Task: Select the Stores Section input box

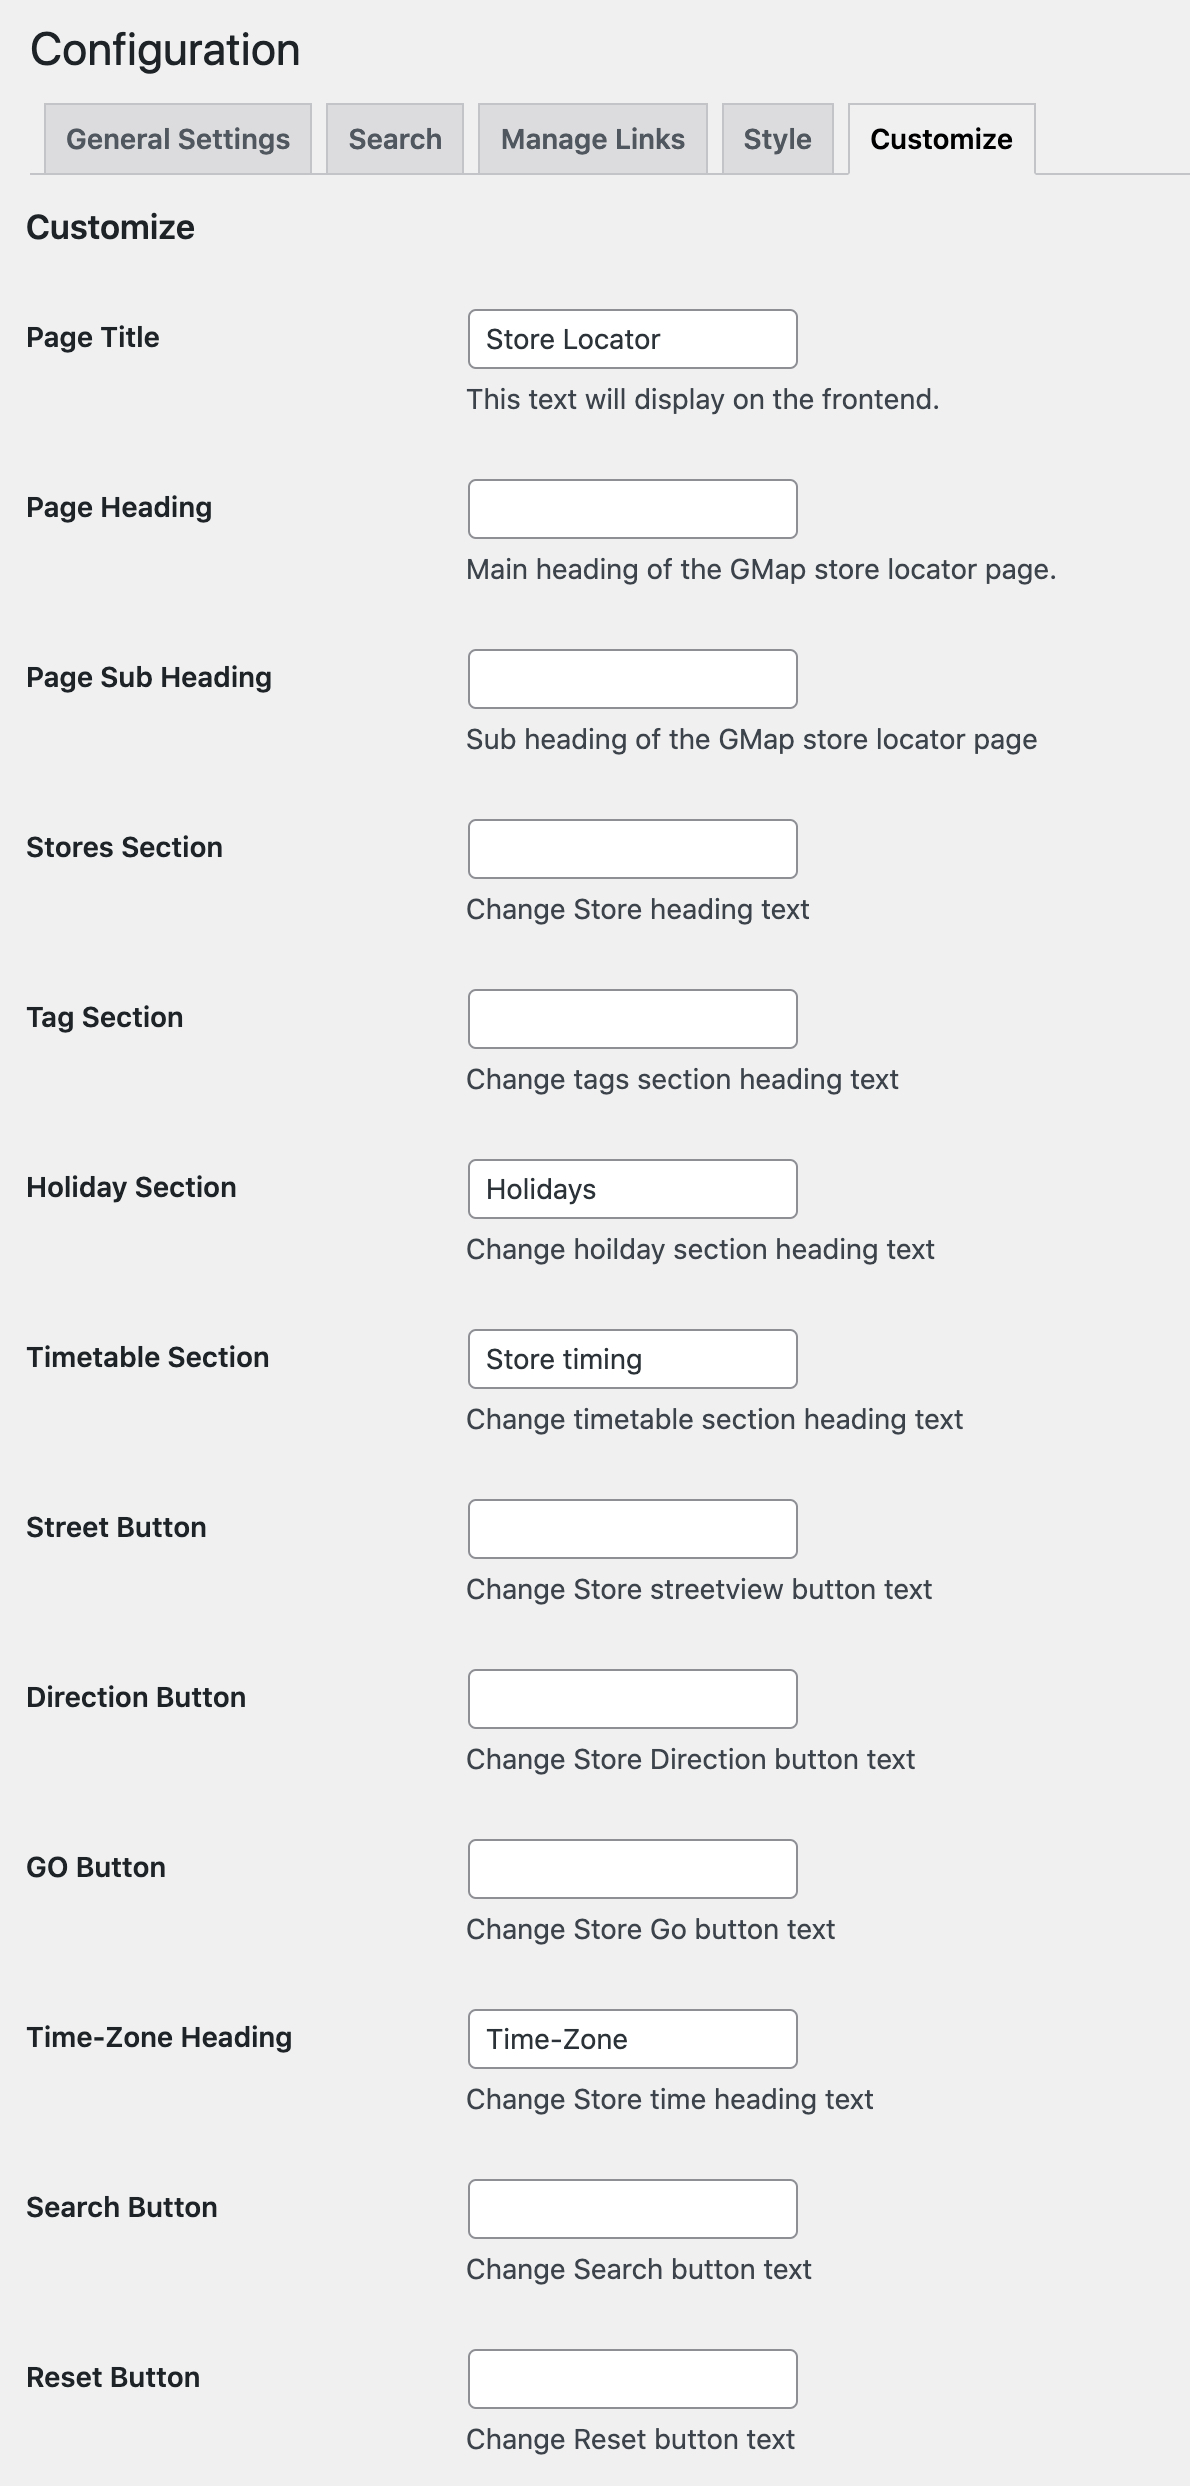Action: coord(632,849)
